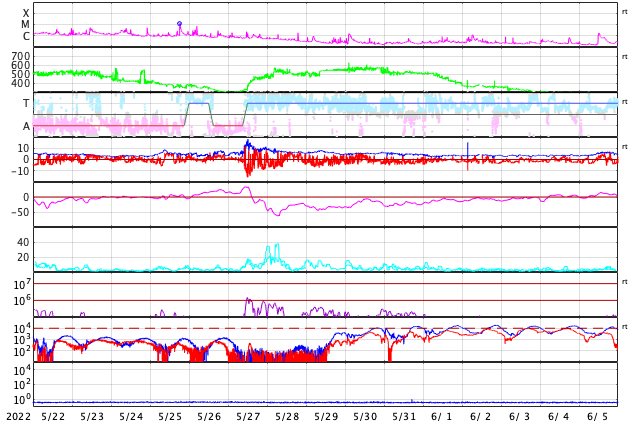Click the -50 tick label on the magenta plot
This screenshot has height=424, width=634.
point(20,211)
